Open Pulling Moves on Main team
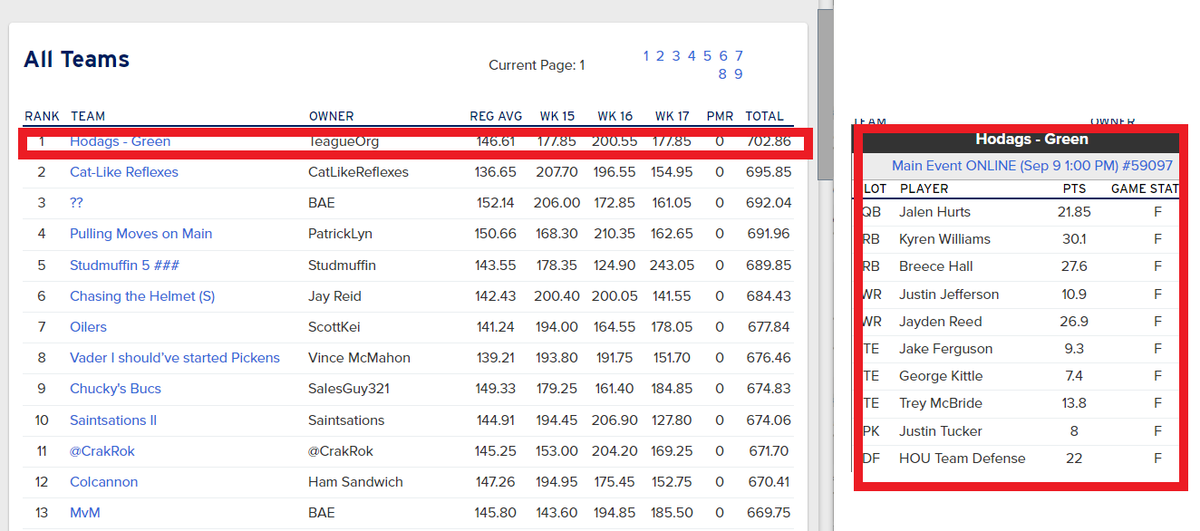 [x=141, y=234]
